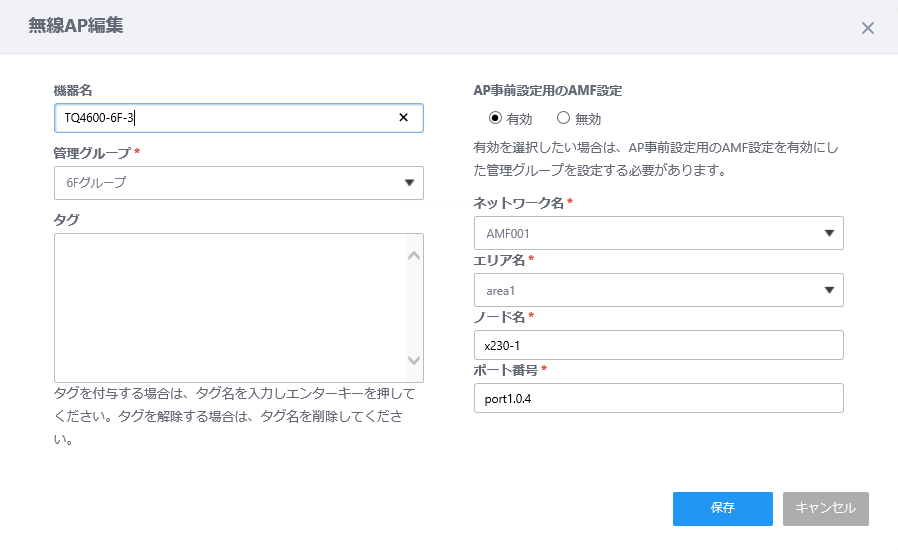
Task: Select the 無効 radio button
Action: (x=564, y=118)
